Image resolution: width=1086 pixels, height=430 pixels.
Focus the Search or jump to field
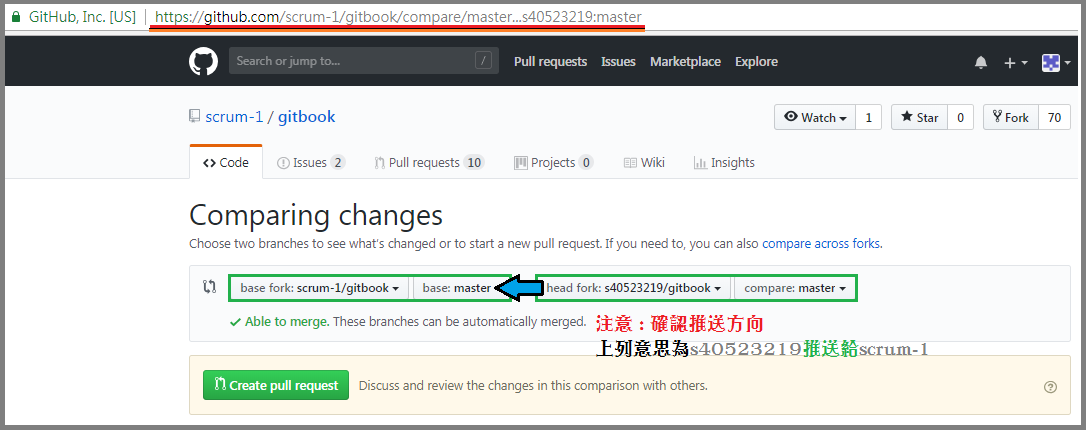(x=364, y=61)
